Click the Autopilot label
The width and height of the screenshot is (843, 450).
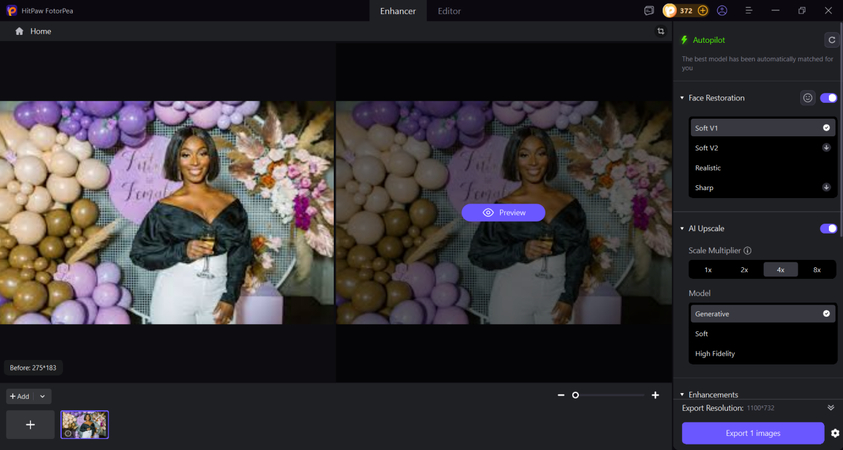click(709, 40)
